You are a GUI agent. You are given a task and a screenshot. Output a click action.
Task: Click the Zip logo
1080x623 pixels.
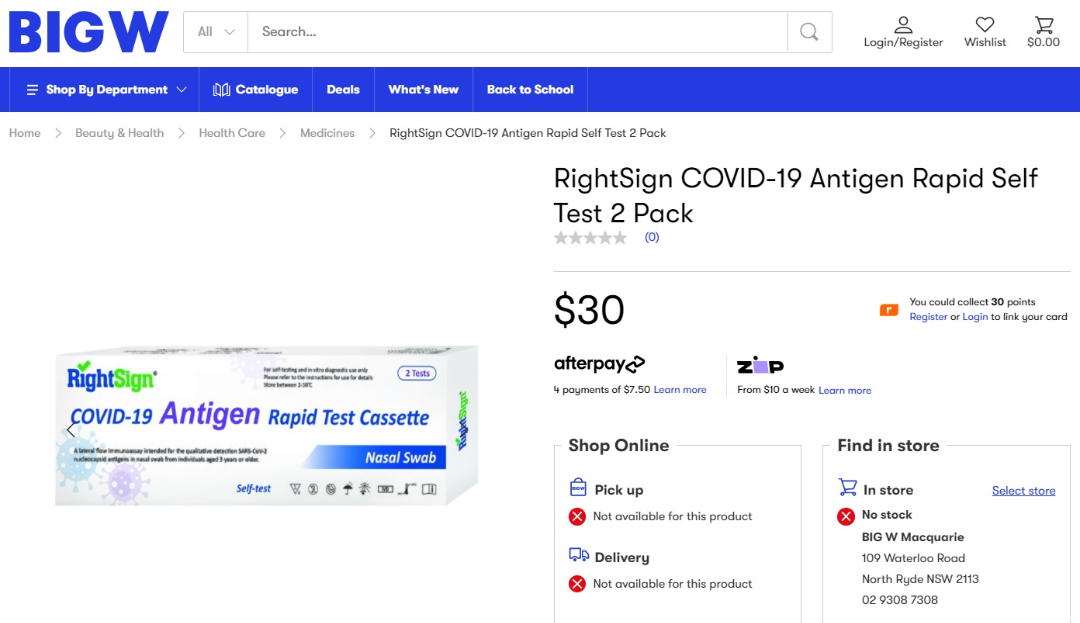tap(760, 366)
